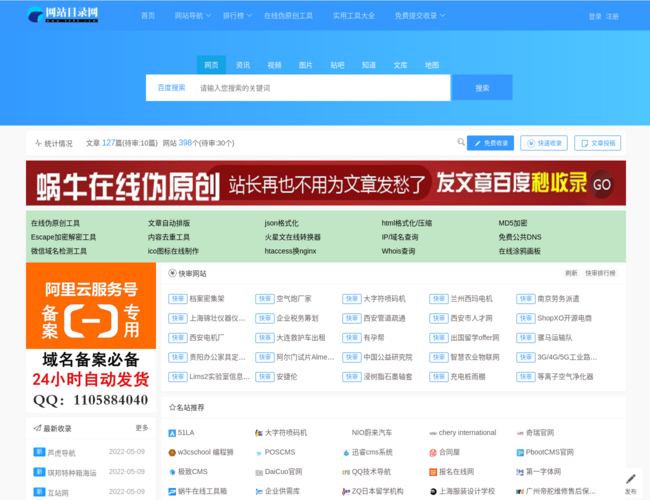Open the ico图标在线制作 tool link
This screenshot has width=650, height=500.
click(173, 251)
